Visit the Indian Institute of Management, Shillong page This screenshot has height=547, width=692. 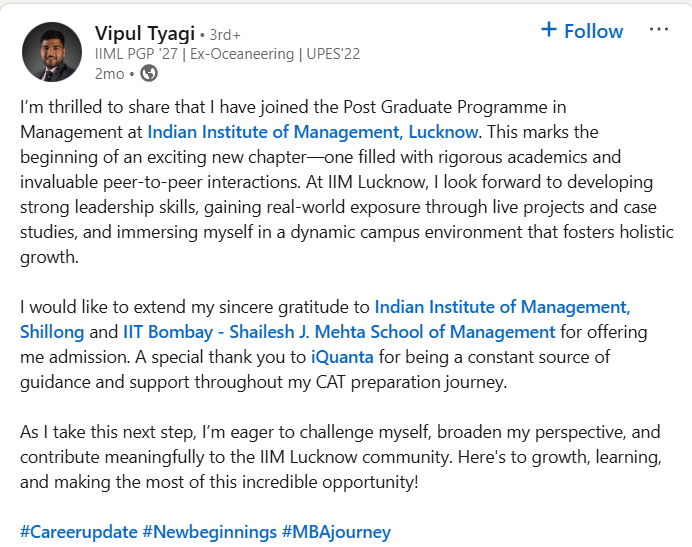(502, 306)
